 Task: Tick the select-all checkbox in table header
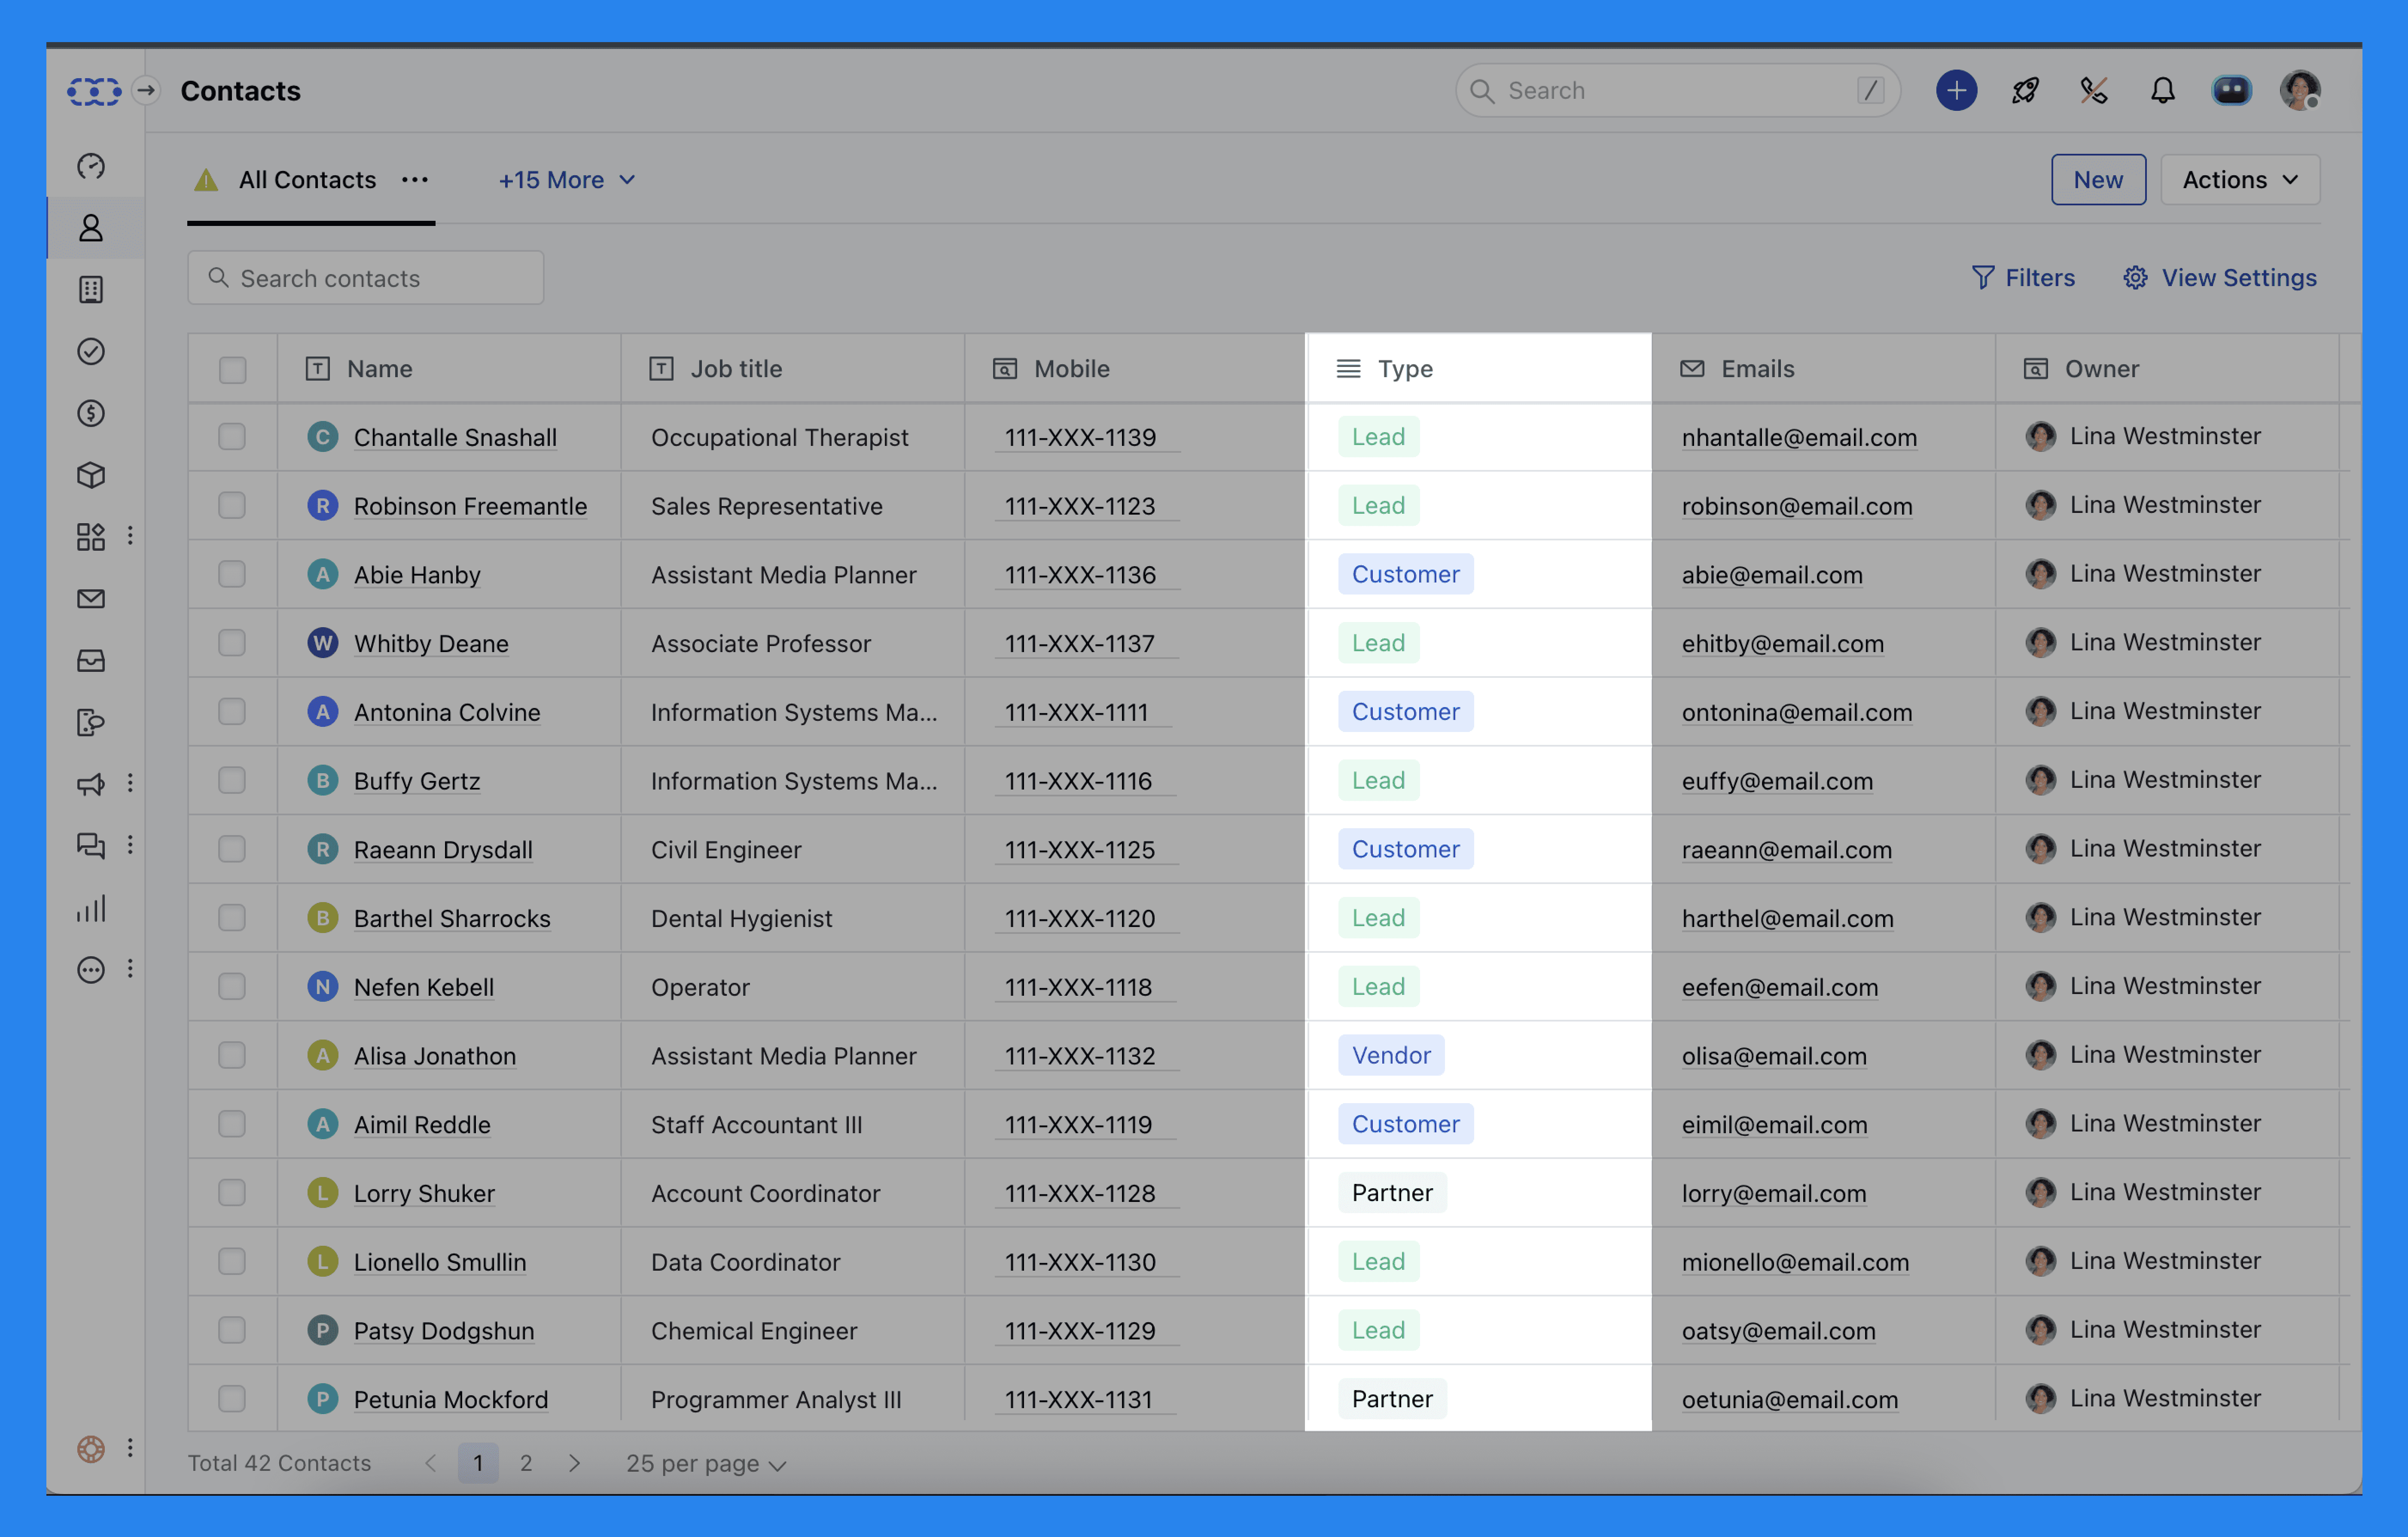pyautogui.click(x=232, y=369)
